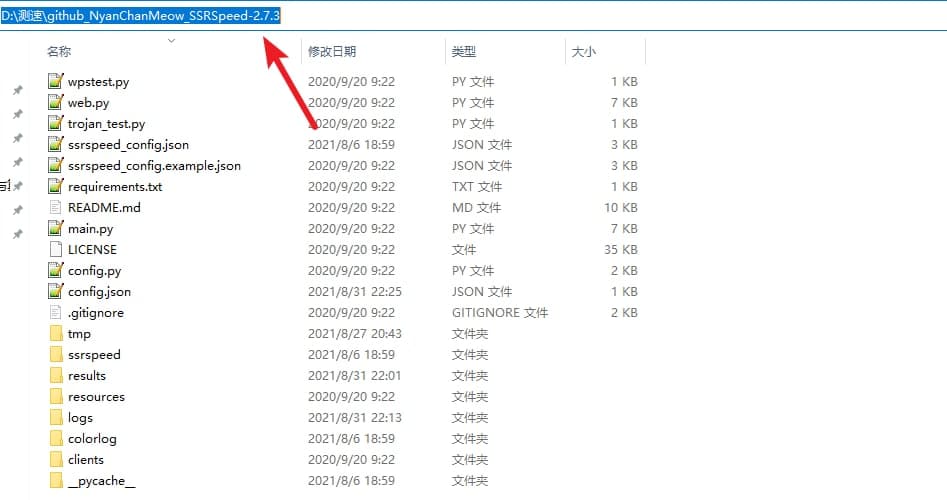
Task: Select the clients folder icon
Action: (56, 460)
